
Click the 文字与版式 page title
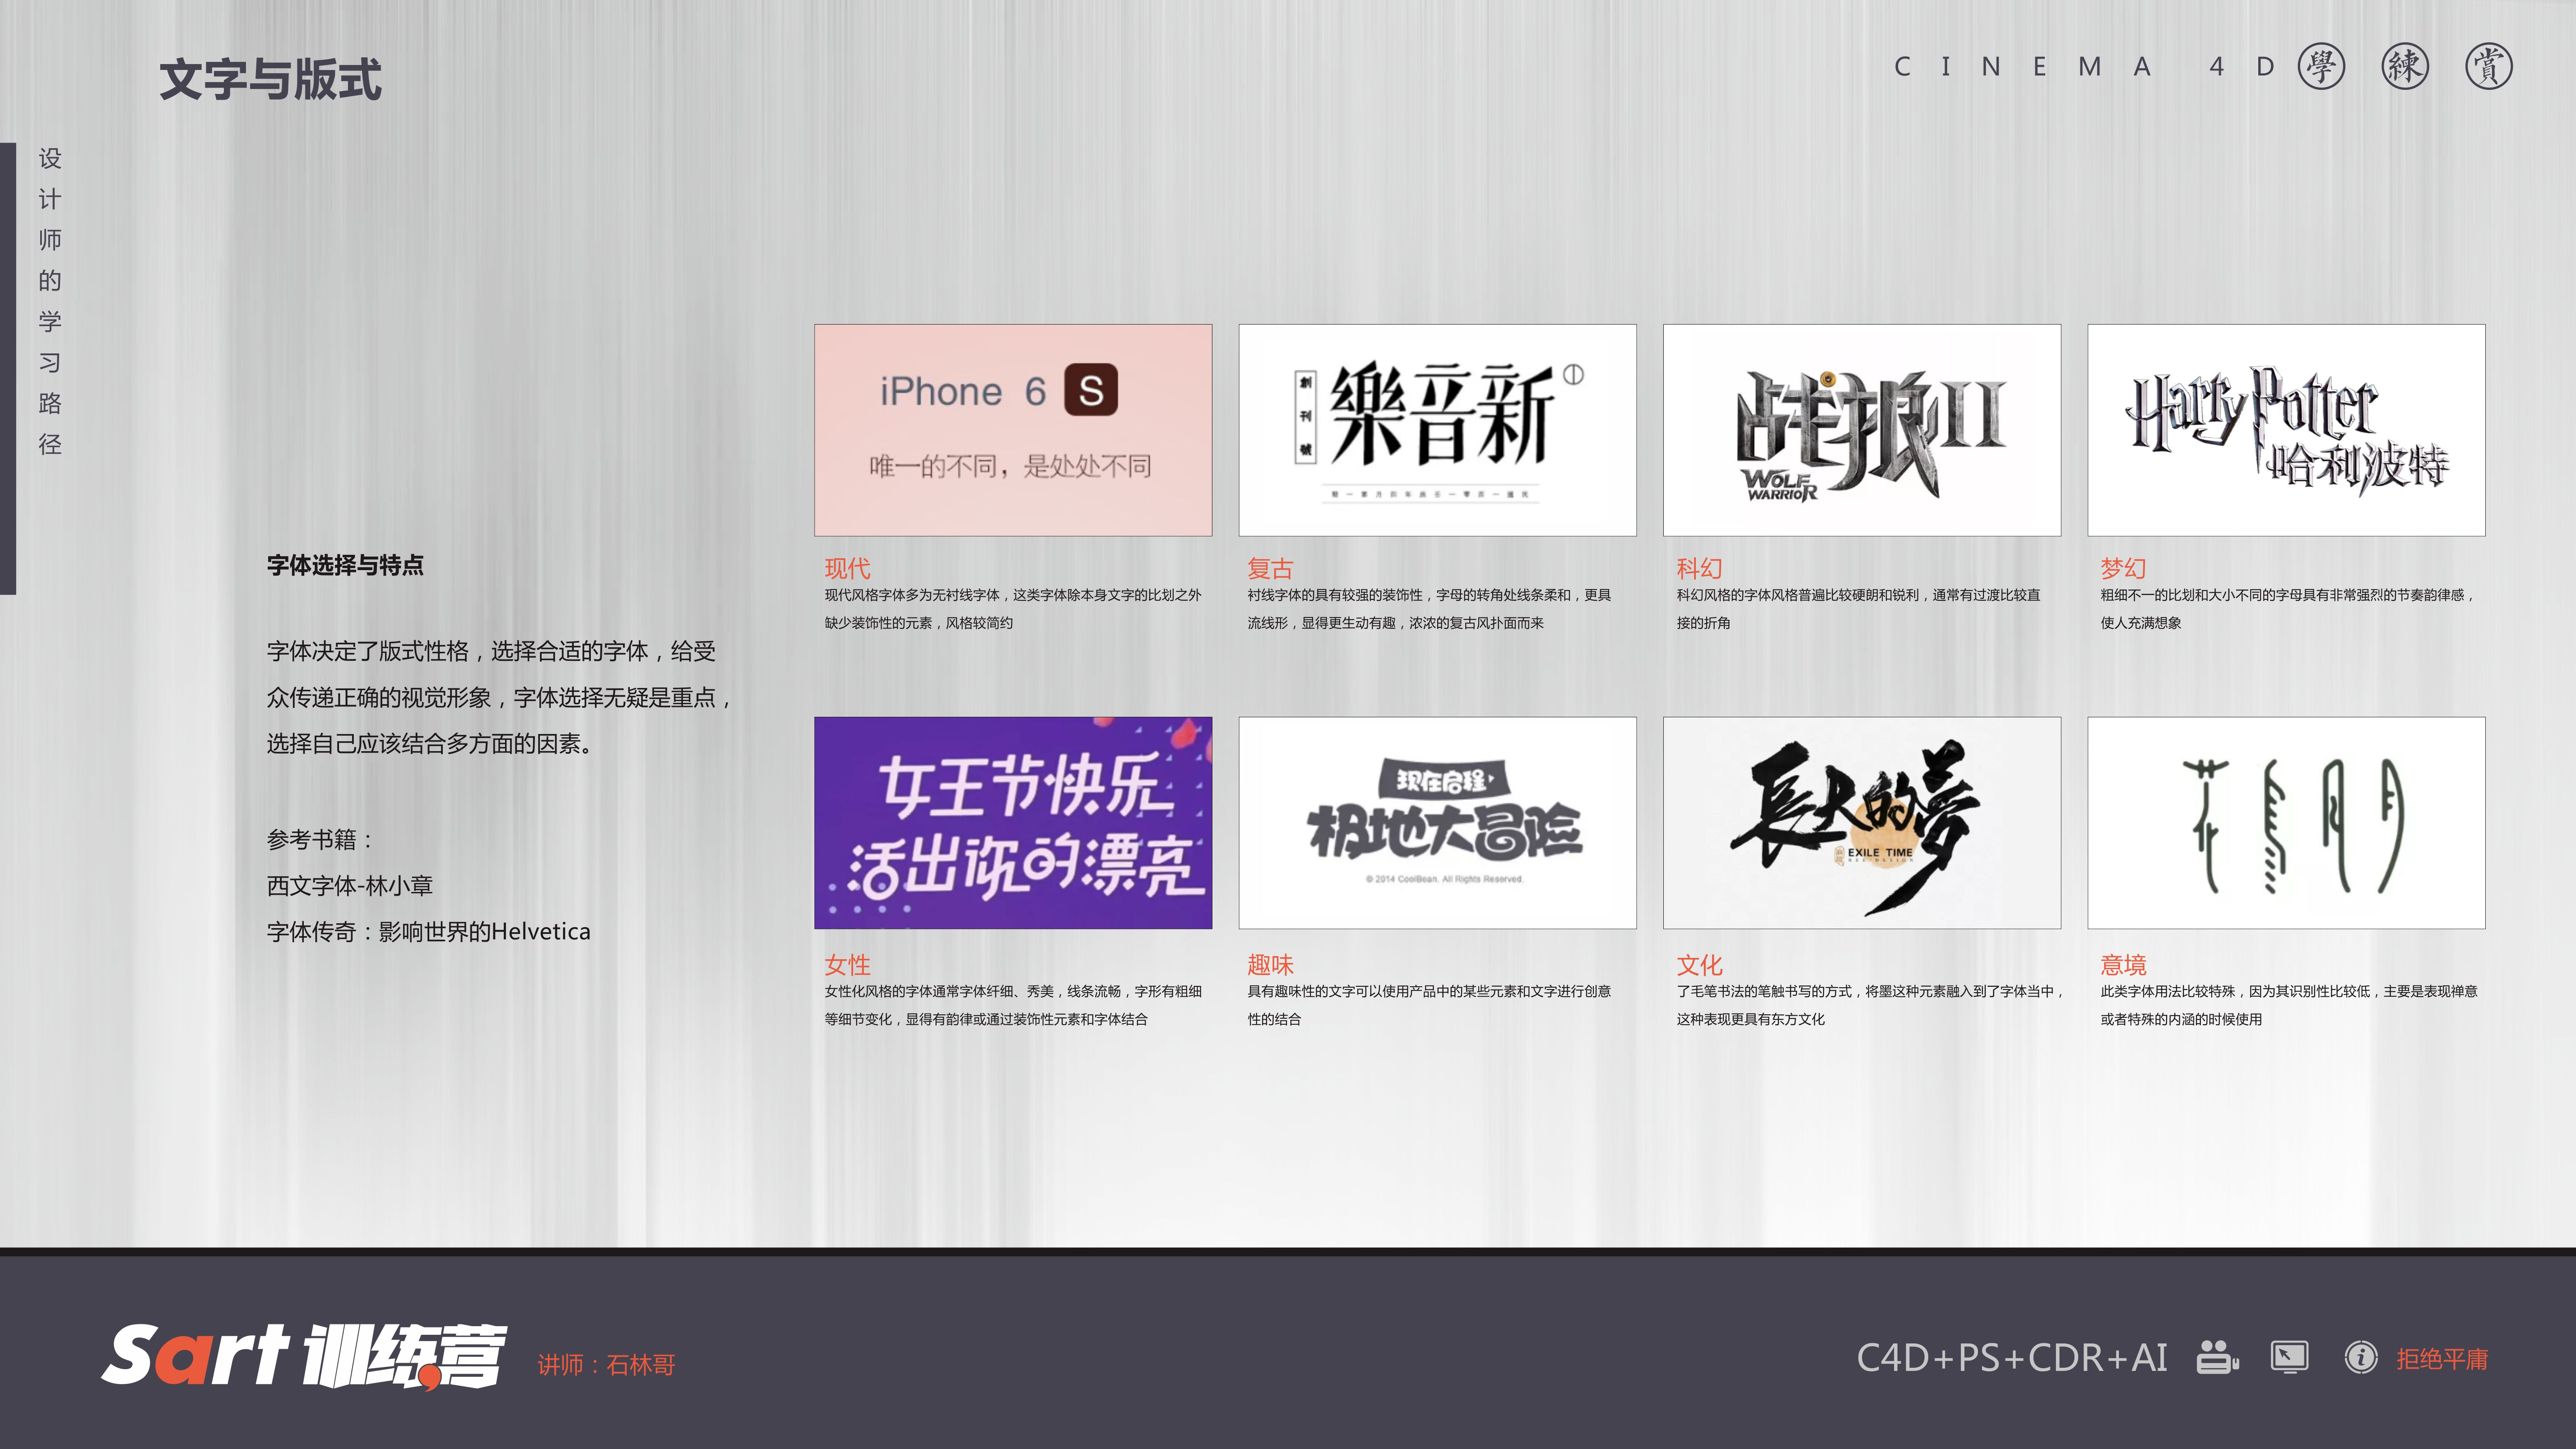(x=270, y=80)
